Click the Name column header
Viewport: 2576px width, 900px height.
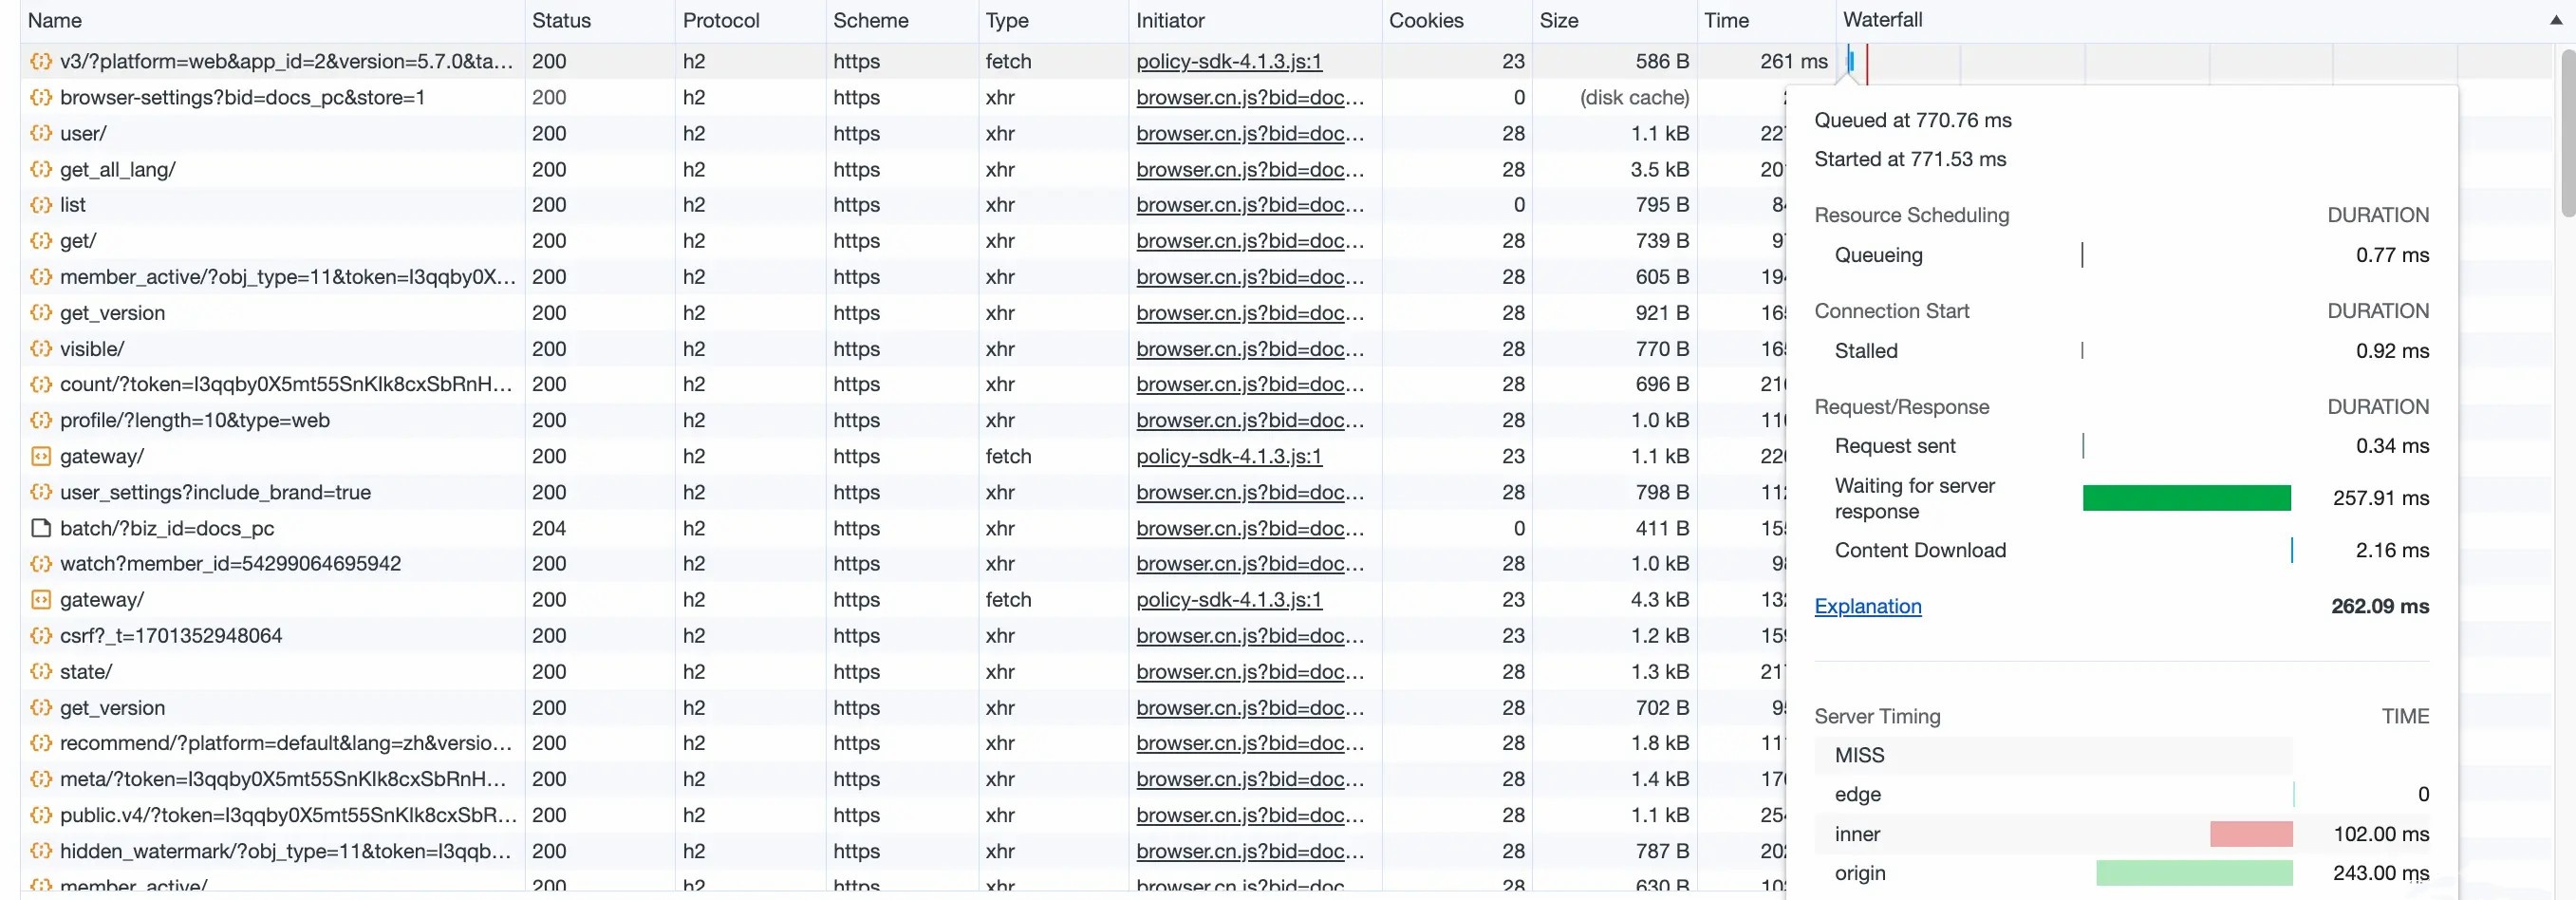tap(55, 20)
